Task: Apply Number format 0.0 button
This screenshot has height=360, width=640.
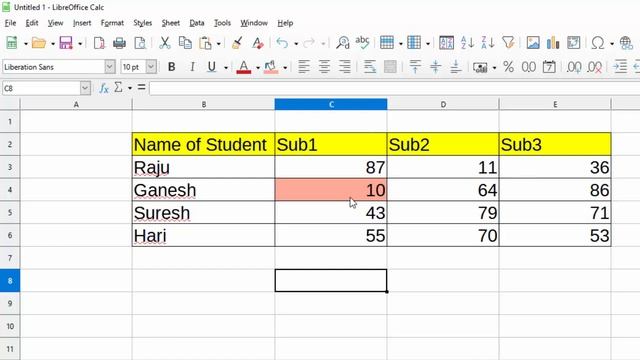Action: [529, 67]
